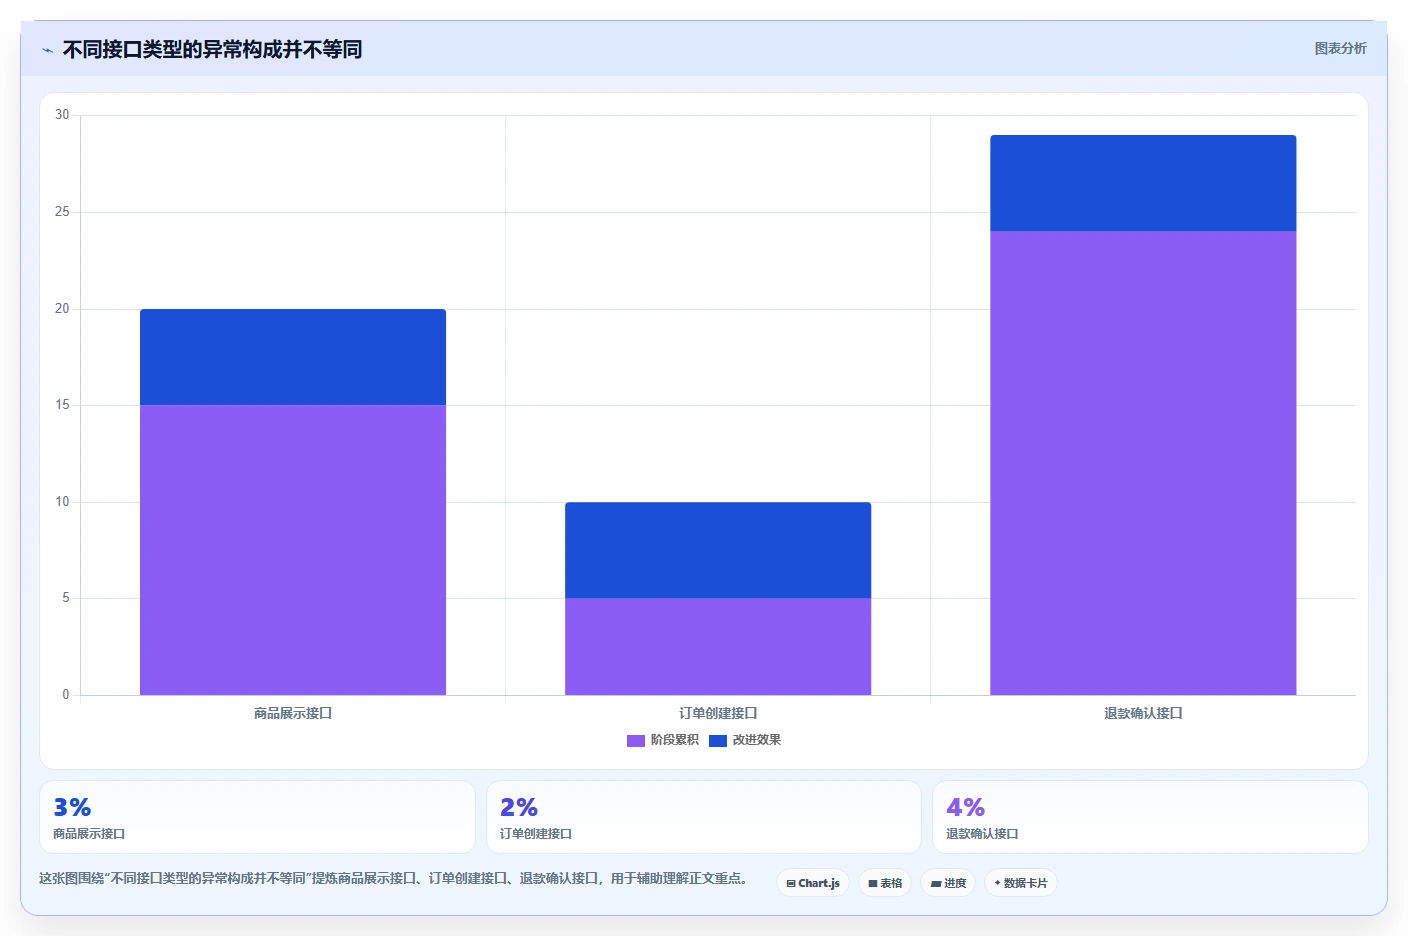
Task: Click the purple 阶段累积 bar segment for 退款确认接口
Action: click(1143, 463)
